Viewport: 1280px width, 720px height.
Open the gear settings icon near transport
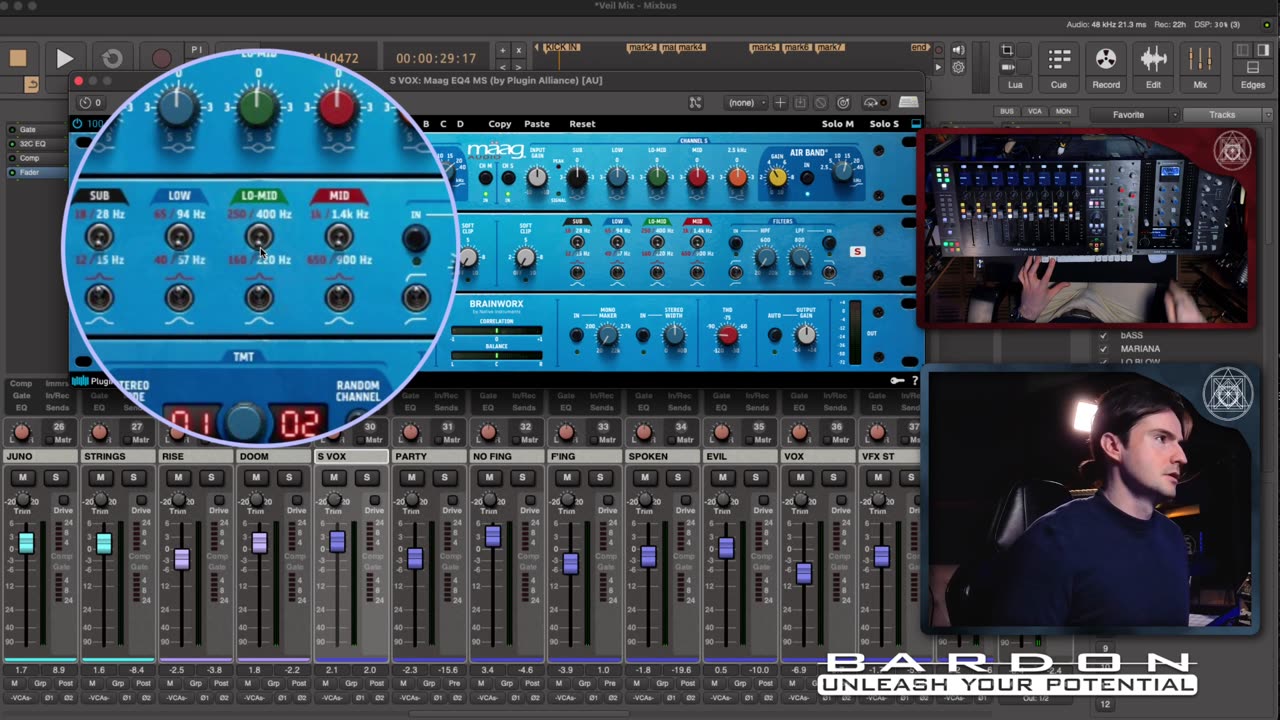click(958, 68)
